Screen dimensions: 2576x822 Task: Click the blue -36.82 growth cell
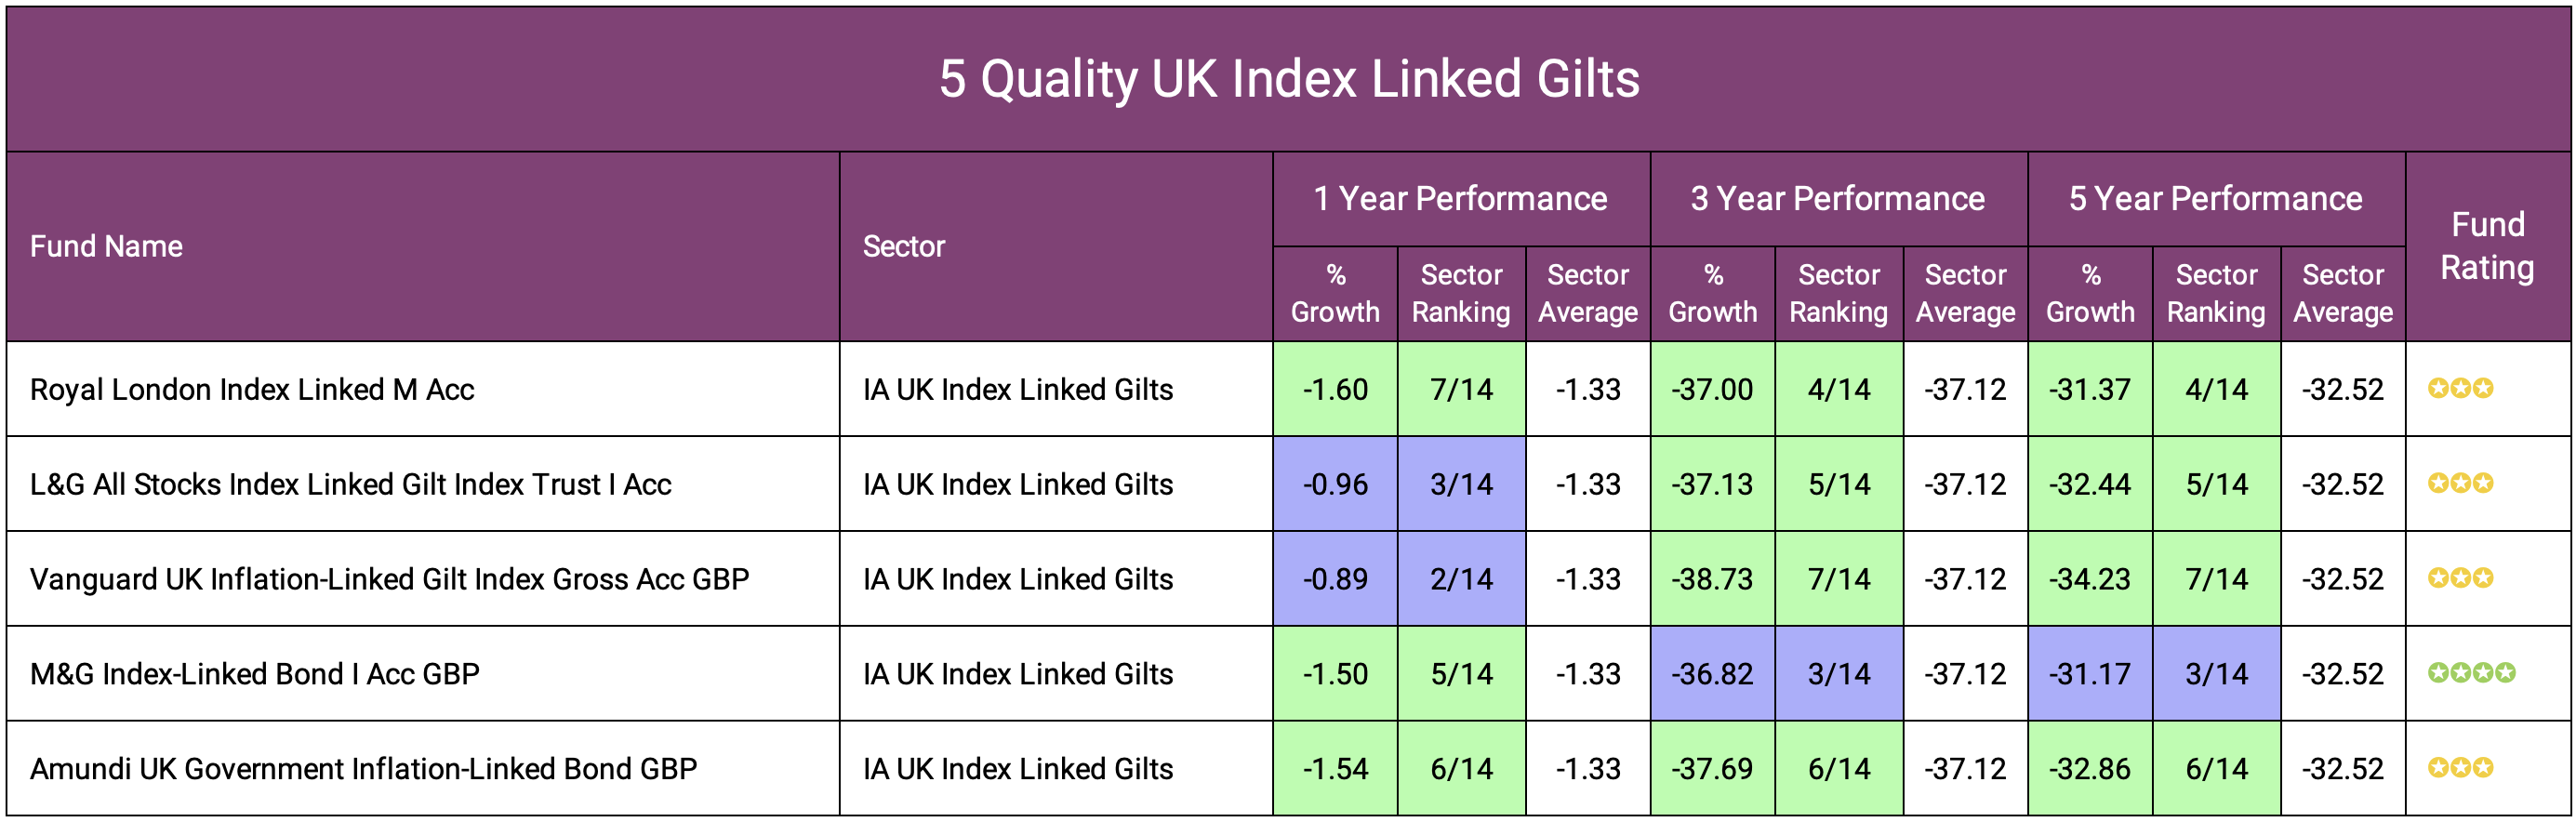[x=1712, y=674]
